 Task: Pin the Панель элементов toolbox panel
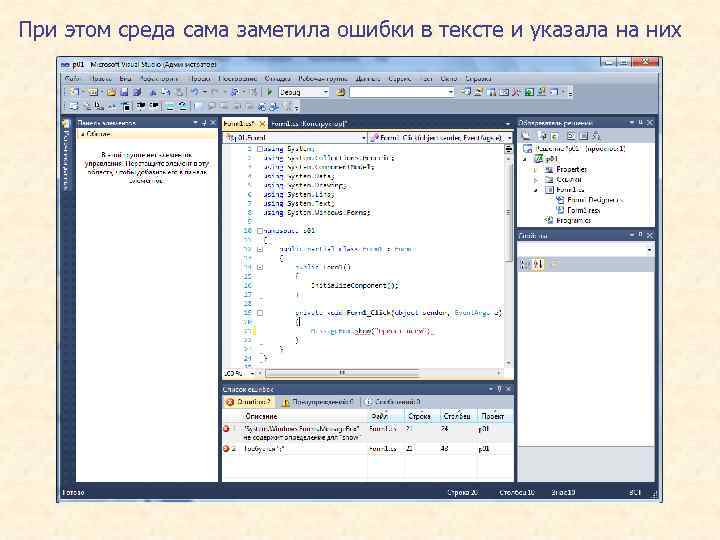tap(204, 123)
